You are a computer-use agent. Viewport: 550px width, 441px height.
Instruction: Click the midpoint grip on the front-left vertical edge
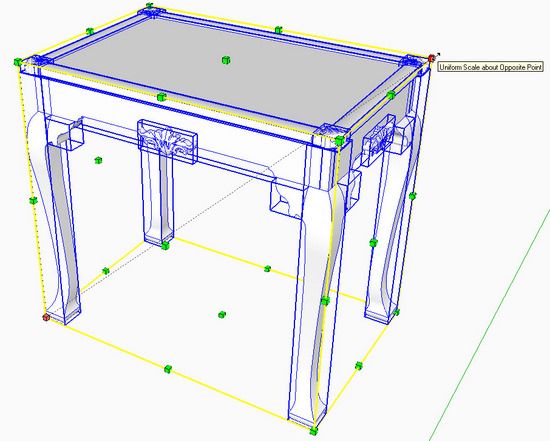(x=33, y=201)
